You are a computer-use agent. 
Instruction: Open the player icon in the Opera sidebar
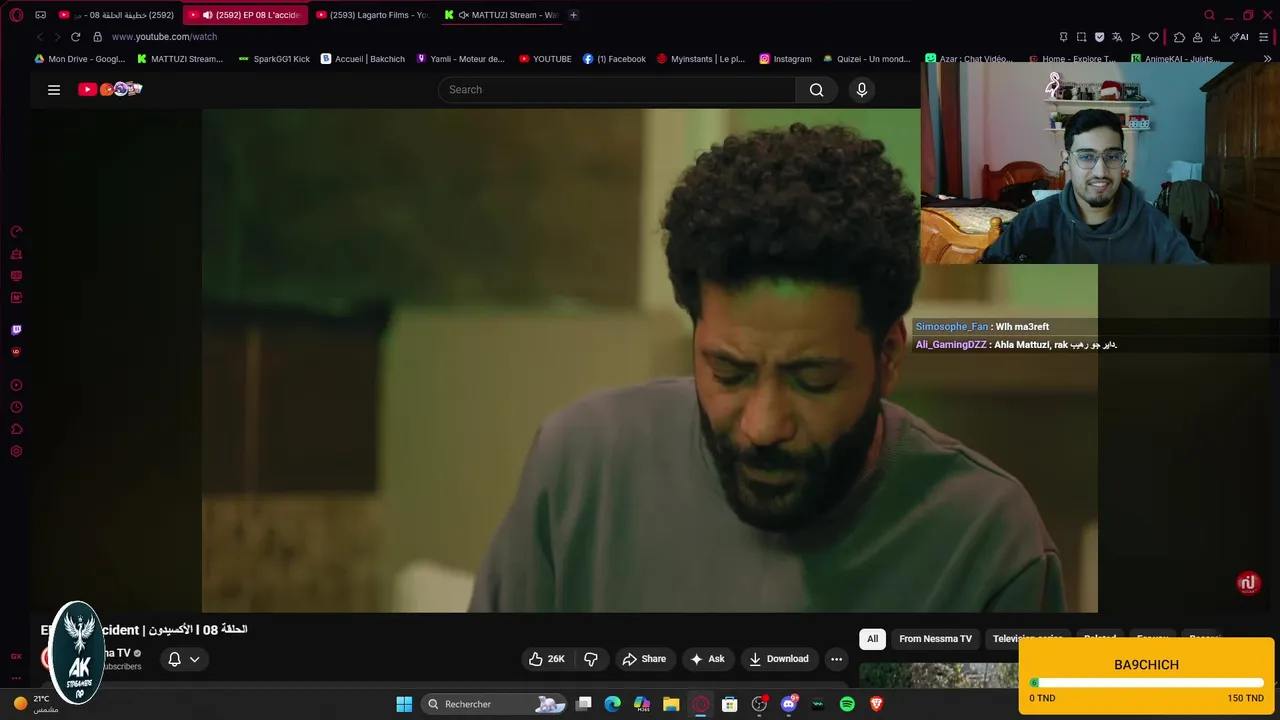[16, 385]
